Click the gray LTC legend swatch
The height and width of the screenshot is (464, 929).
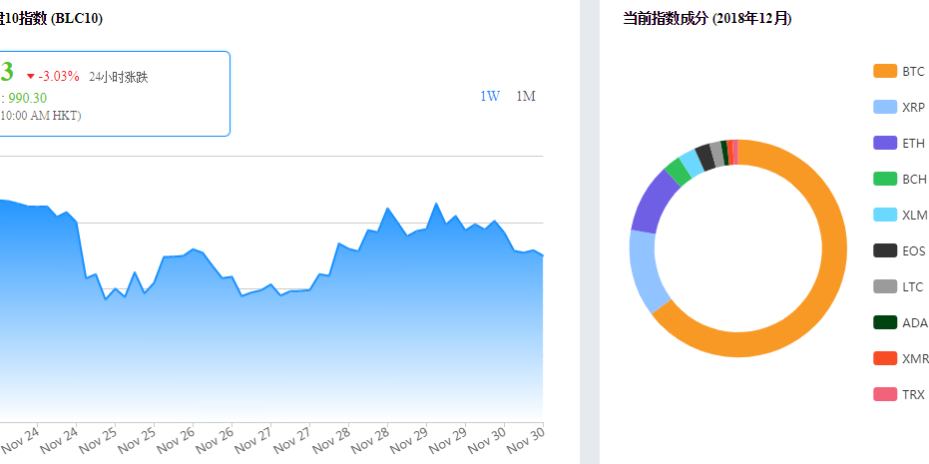(885, 287)
